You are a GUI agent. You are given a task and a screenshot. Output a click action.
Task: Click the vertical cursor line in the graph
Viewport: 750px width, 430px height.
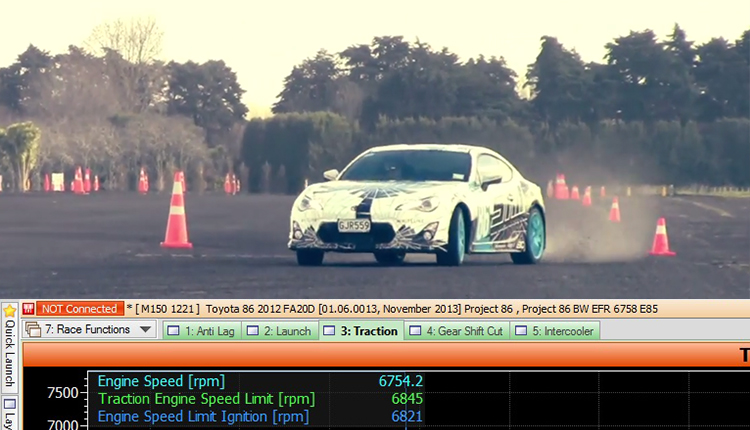406,400
